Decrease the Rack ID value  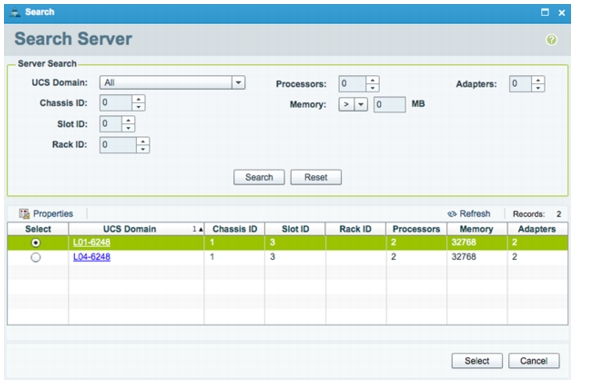(143, 149)
